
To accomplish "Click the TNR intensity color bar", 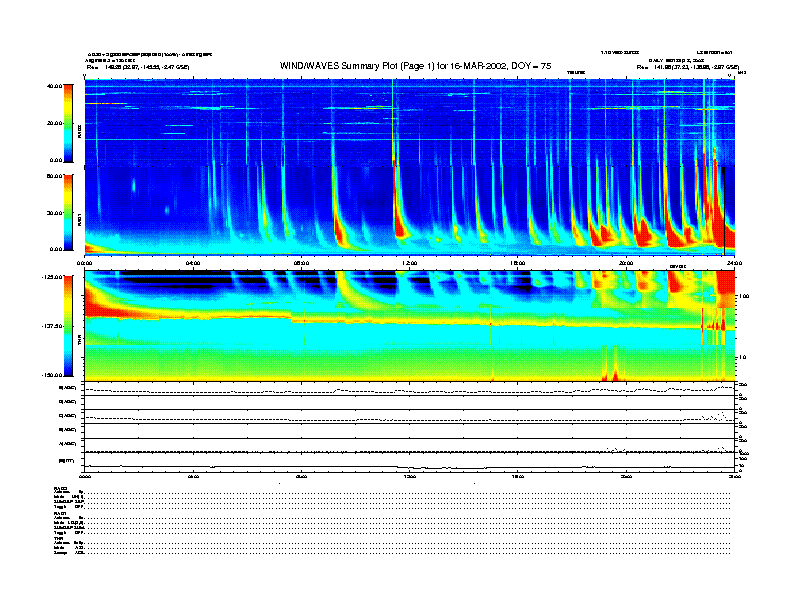I will (68, 326).
